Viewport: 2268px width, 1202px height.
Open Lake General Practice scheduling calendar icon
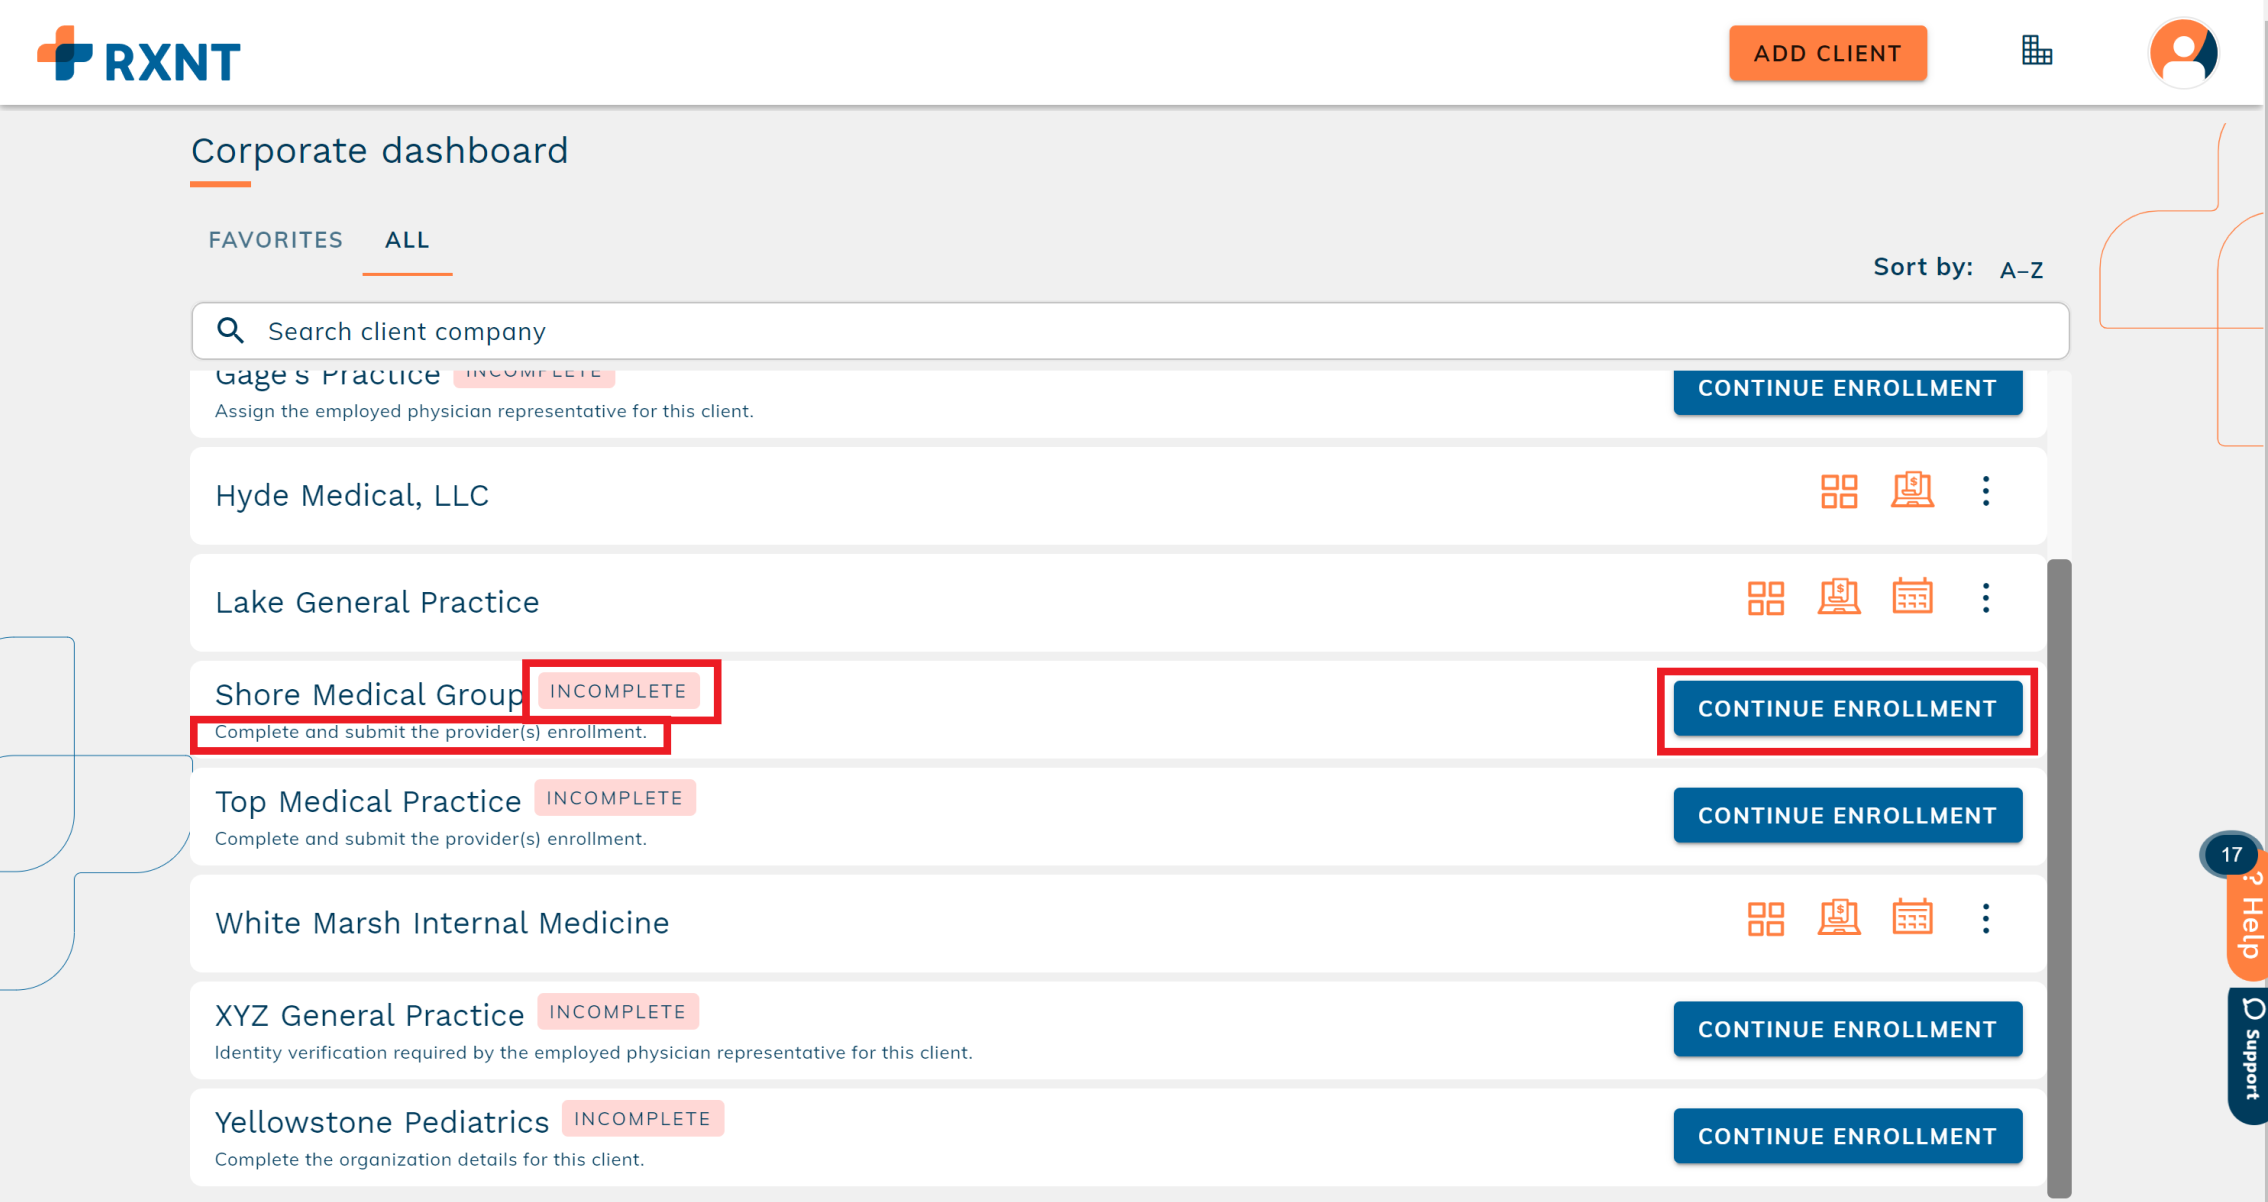[1912, 597]
